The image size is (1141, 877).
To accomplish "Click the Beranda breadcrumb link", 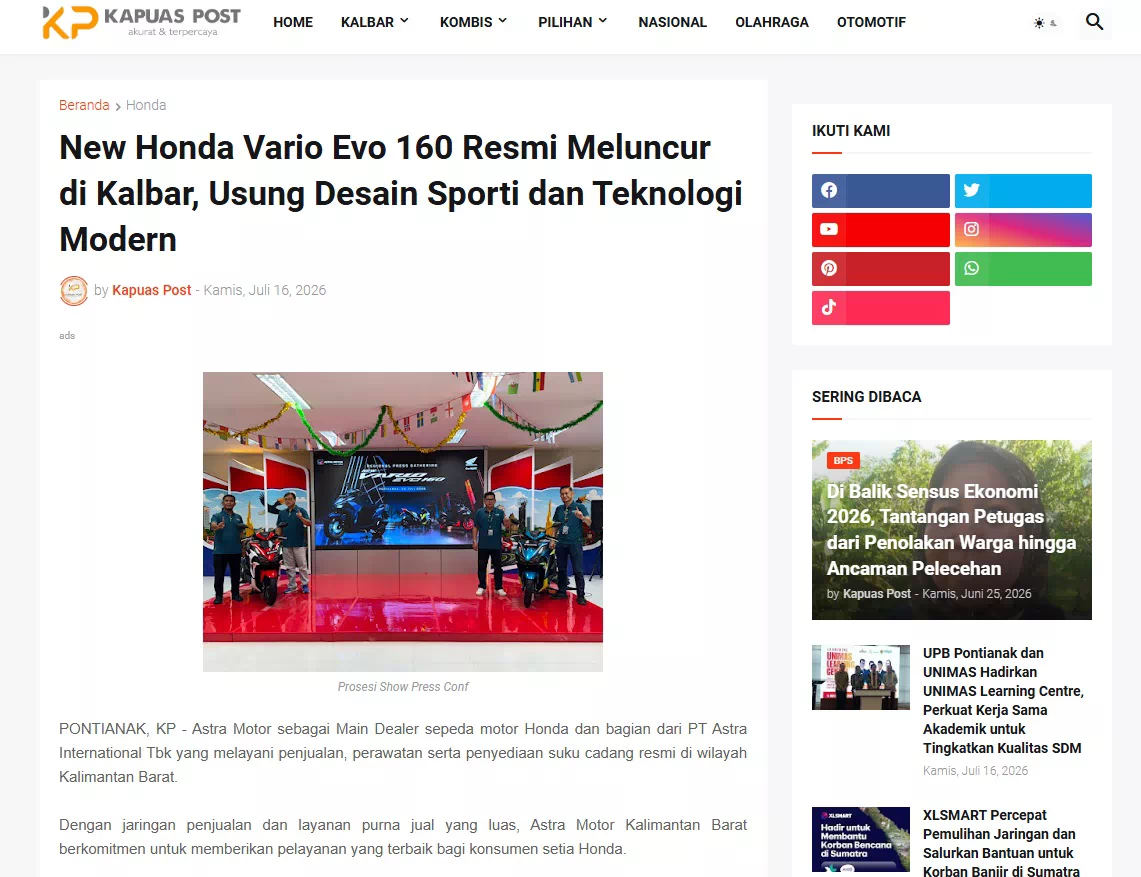I will tap(84, 105).
